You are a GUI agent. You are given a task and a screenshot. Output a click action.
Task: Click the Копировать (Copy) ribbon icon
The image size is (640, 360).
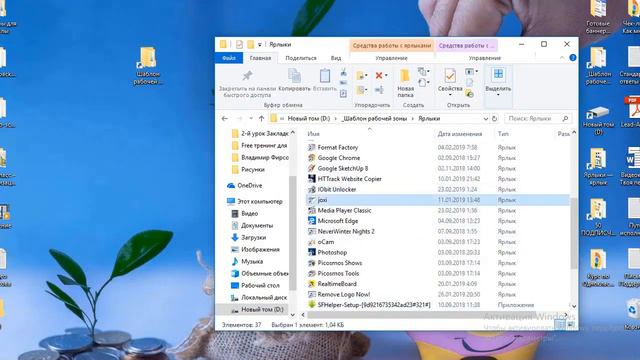tap(294, 76)
